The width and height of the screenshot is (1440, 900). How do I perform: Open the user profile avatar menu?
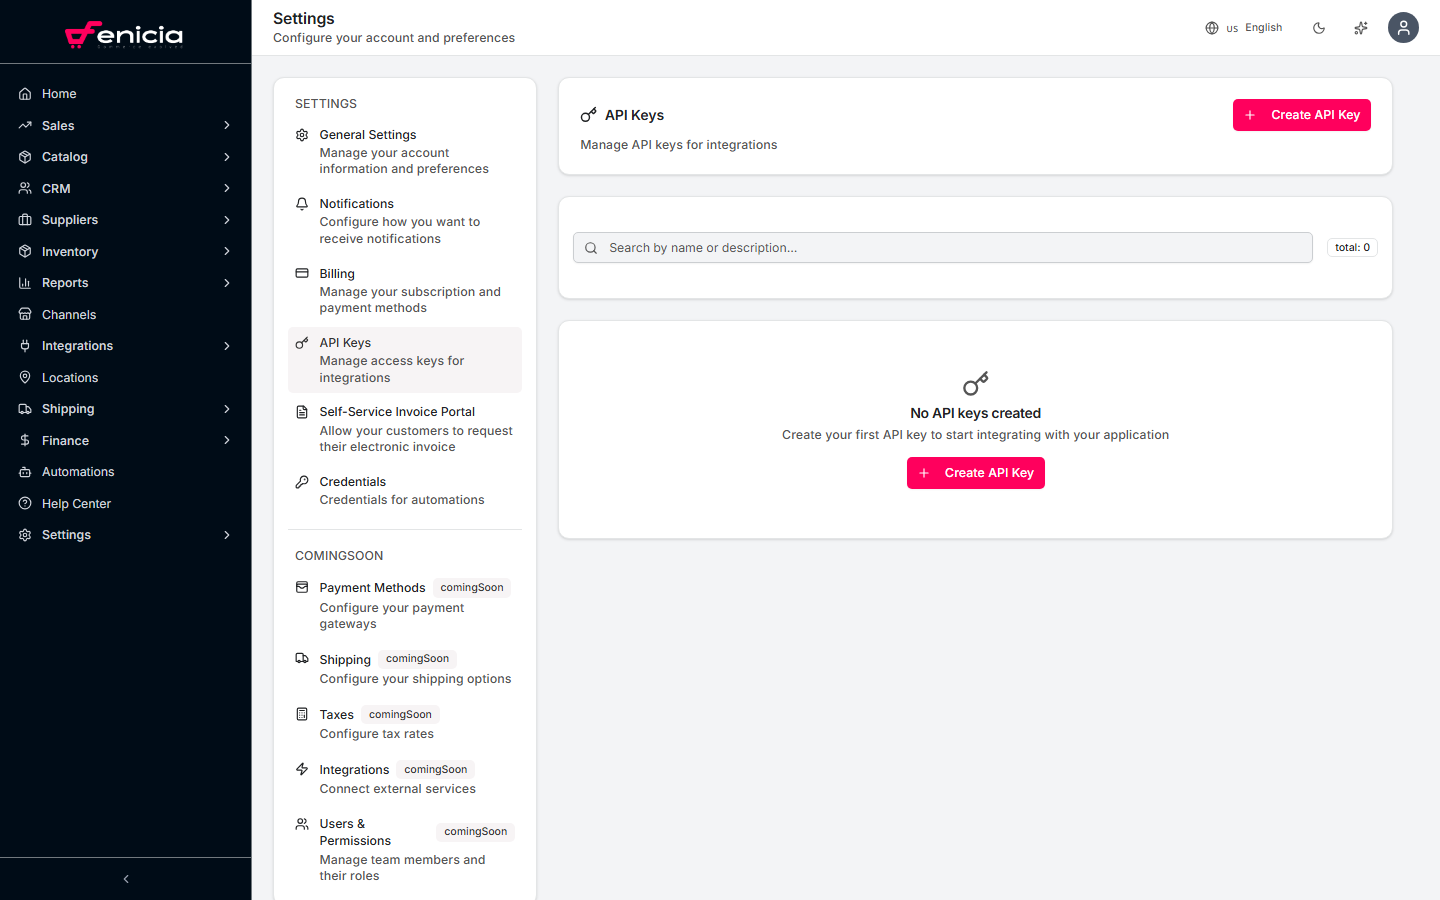click(x=1403, y=28)
